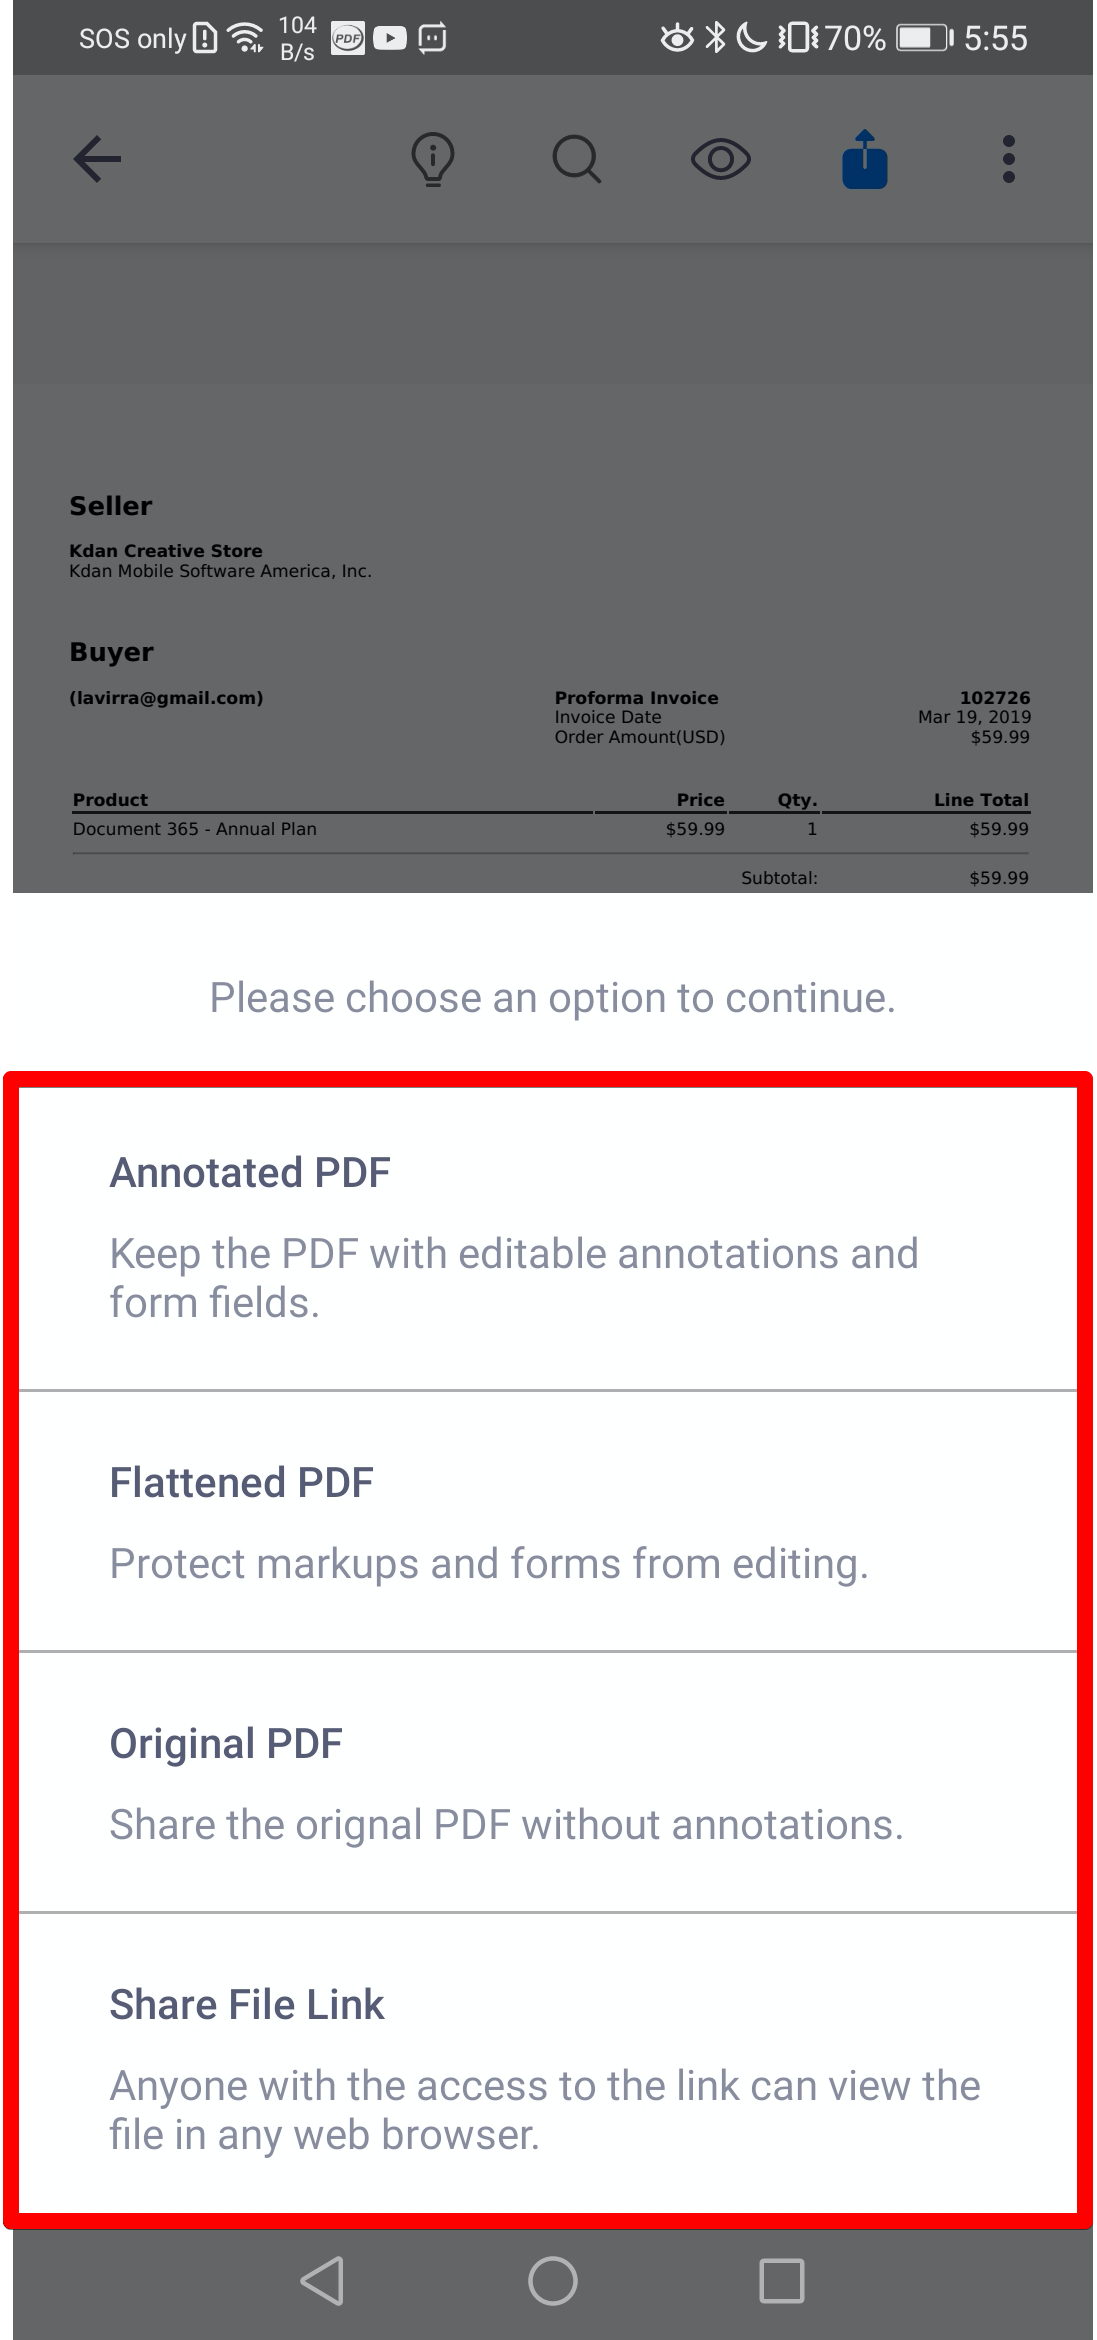Image resolution: width=1097 pixels, height=2340 pixels.
Task: Tap the YouTube notification status icon
Action: point(390,38)
